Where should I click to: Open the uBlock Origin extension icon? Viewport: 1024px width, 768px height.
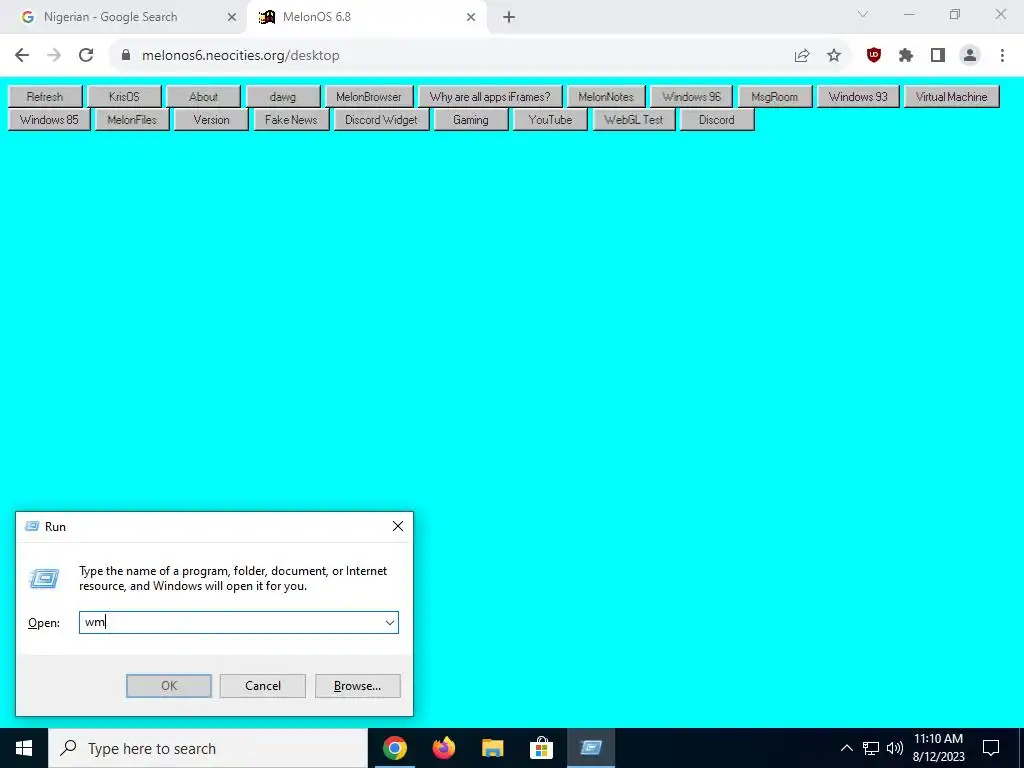click(874, 56)
